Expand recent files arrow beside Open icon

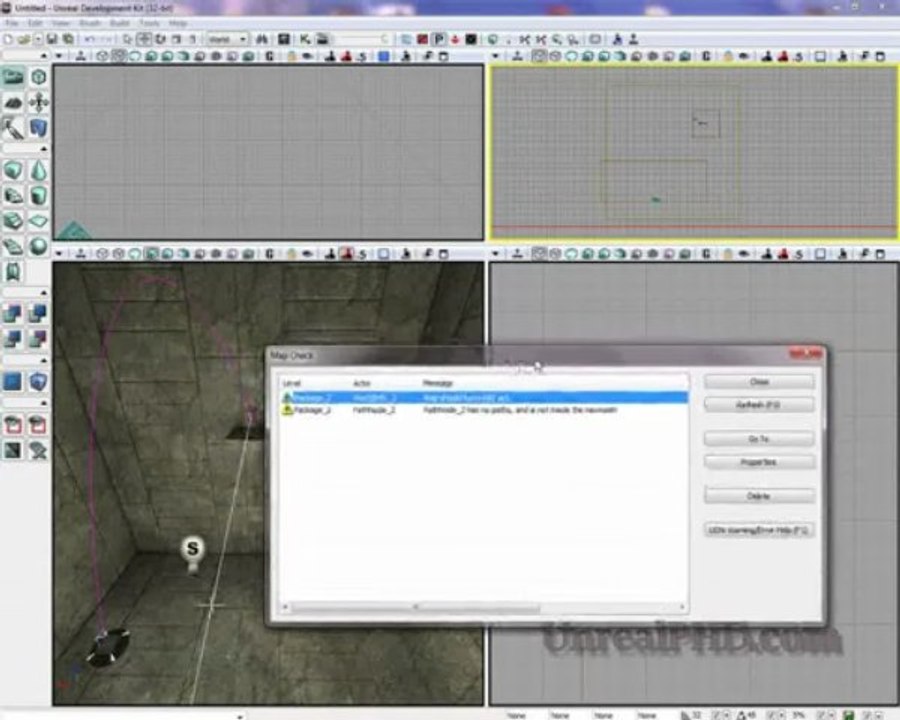38,39
